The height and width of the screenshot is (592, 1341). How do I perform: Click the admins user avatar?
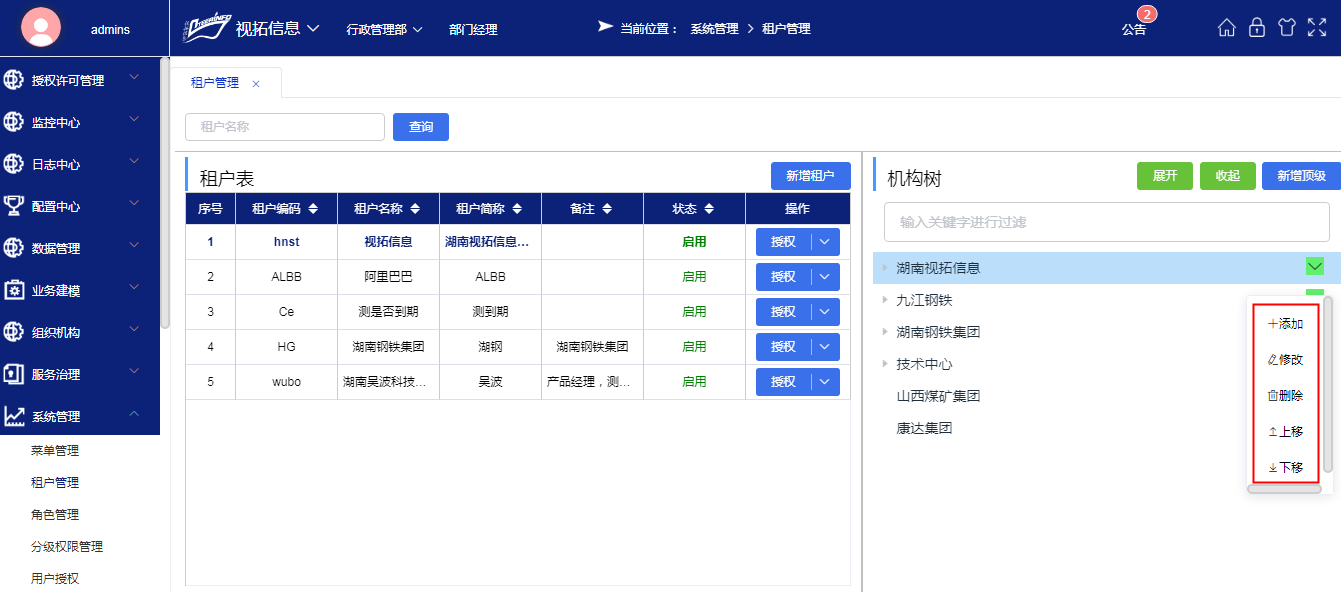pyautogui.click(x=41, y=27)
